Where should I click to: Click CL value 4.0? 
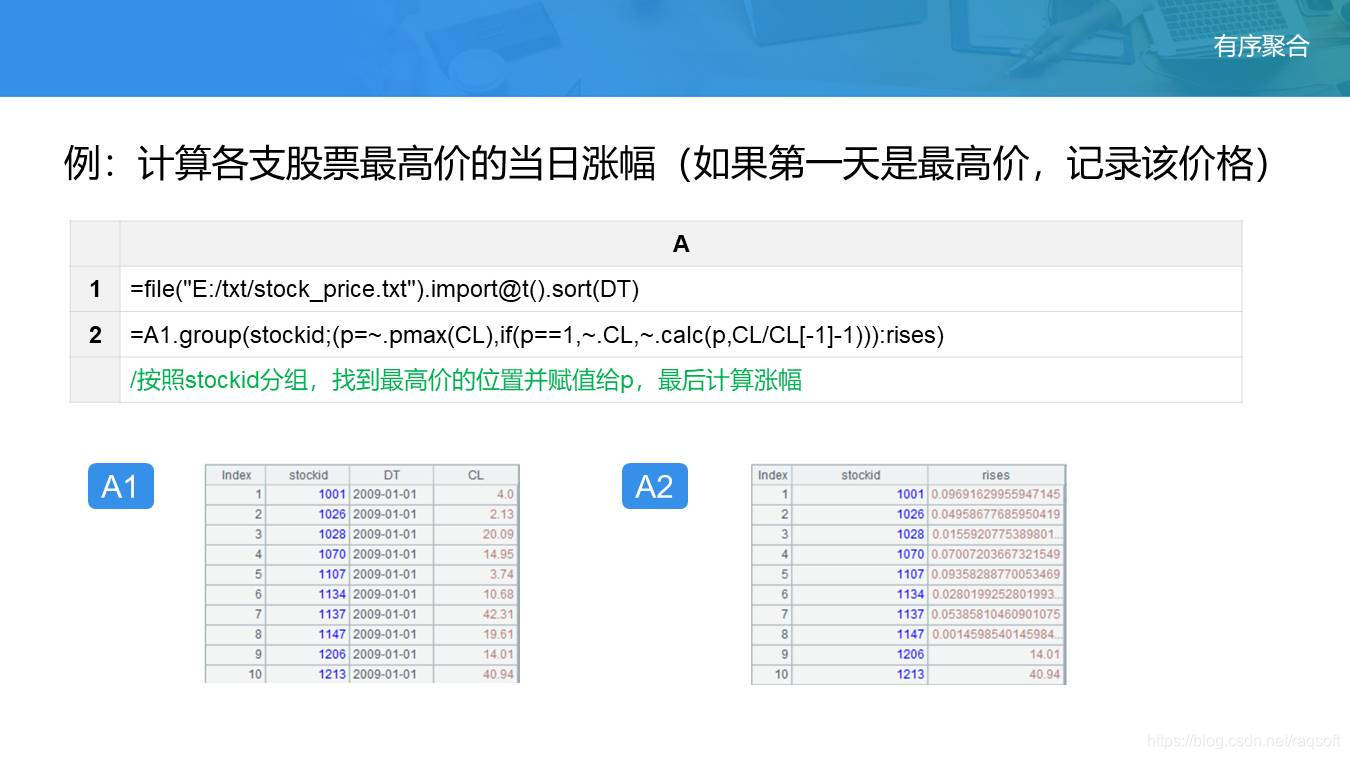[505, 494]
